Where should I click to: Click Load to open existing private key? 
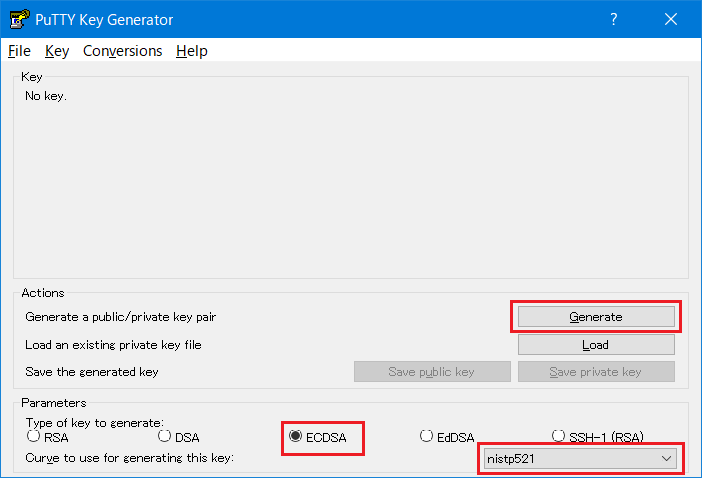pos(595,345)
